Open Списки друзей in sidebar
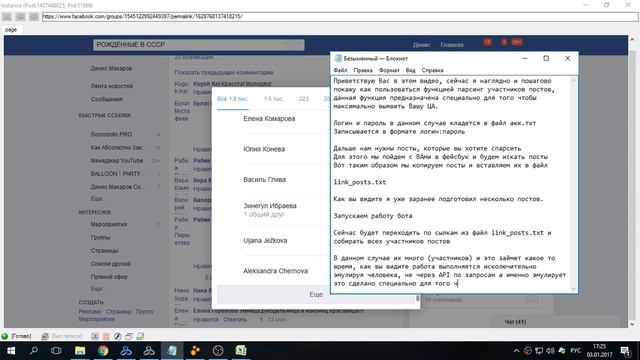The width and height of the screenshot is (640, 360). [110, 264]
